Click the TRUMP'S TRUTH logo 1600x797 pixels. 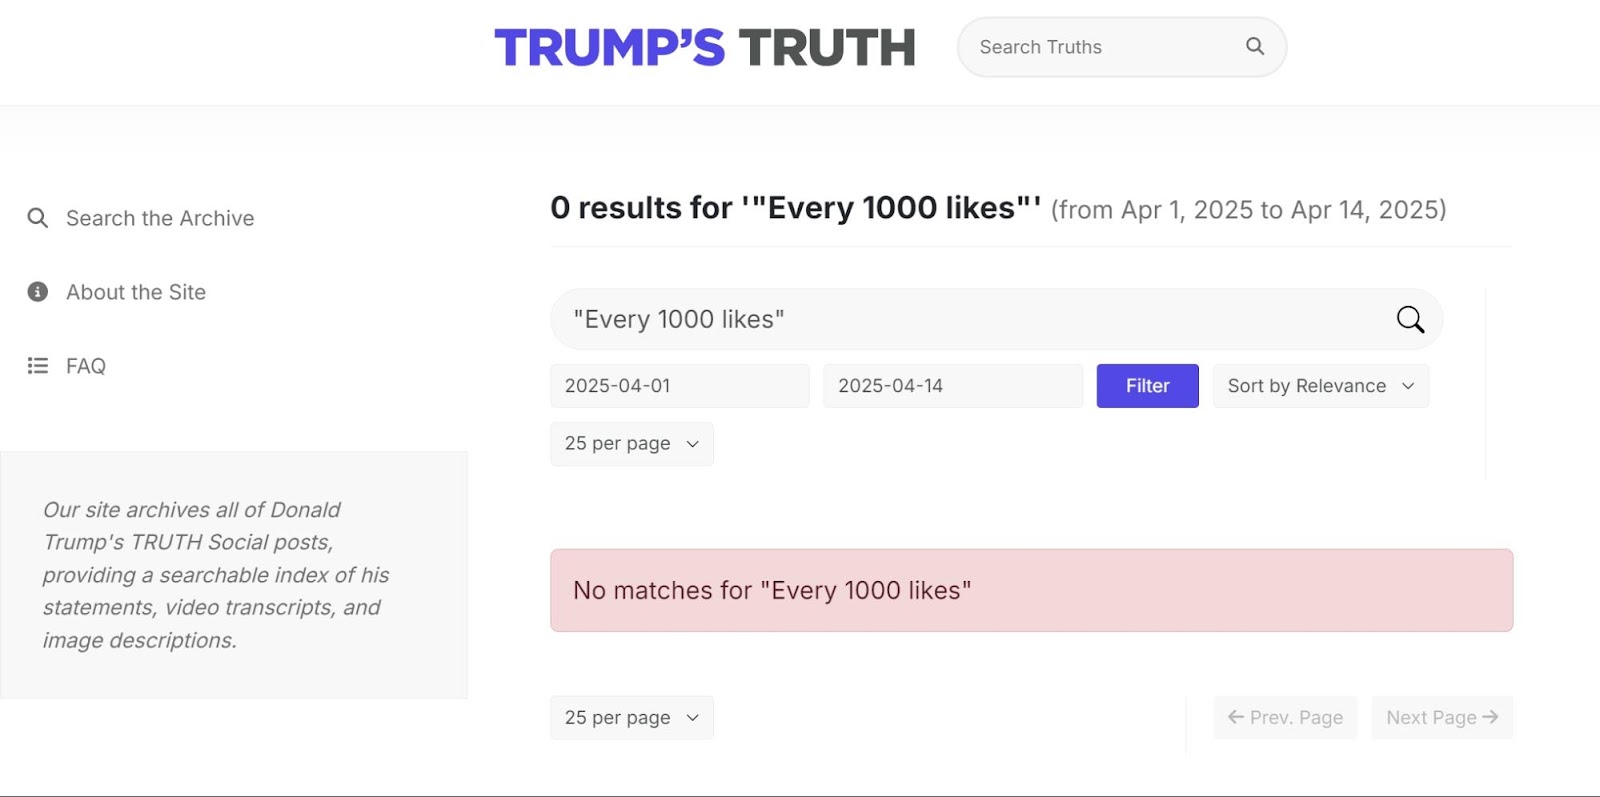coord(705,47)
